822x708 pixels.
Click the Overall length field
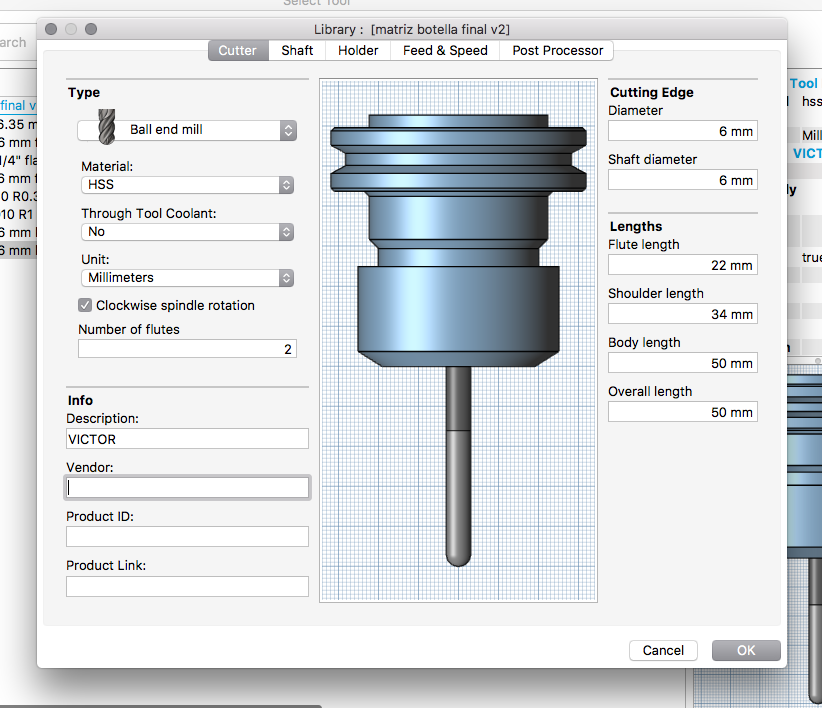[683, 412]
